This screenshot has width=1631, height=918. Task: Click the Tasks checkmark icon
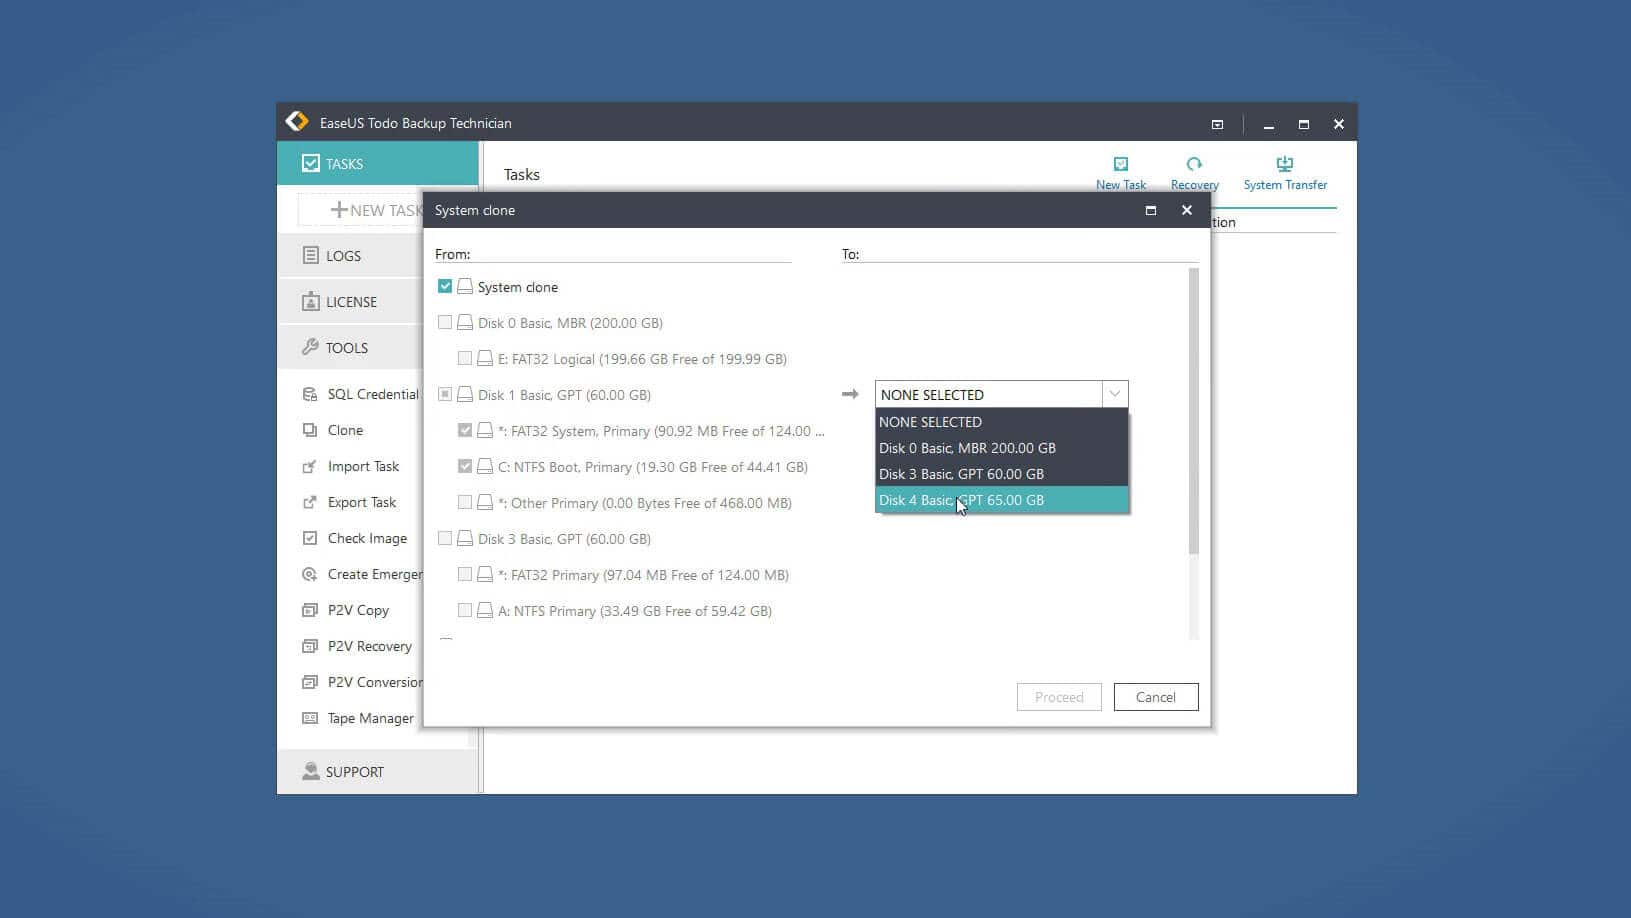click(x=311, y=163)
